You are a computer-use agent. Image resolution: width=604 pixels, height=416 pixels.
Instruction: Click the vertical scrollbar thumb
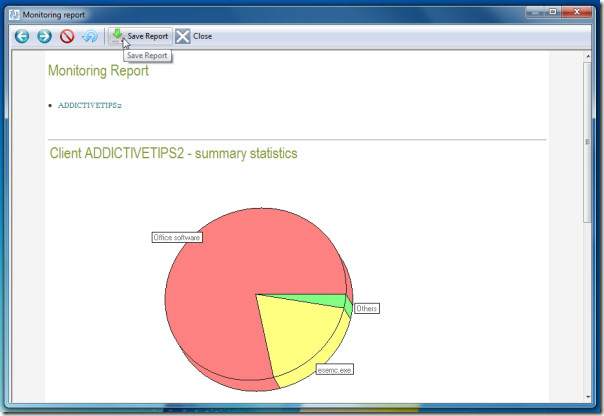(x=588, y=142)
